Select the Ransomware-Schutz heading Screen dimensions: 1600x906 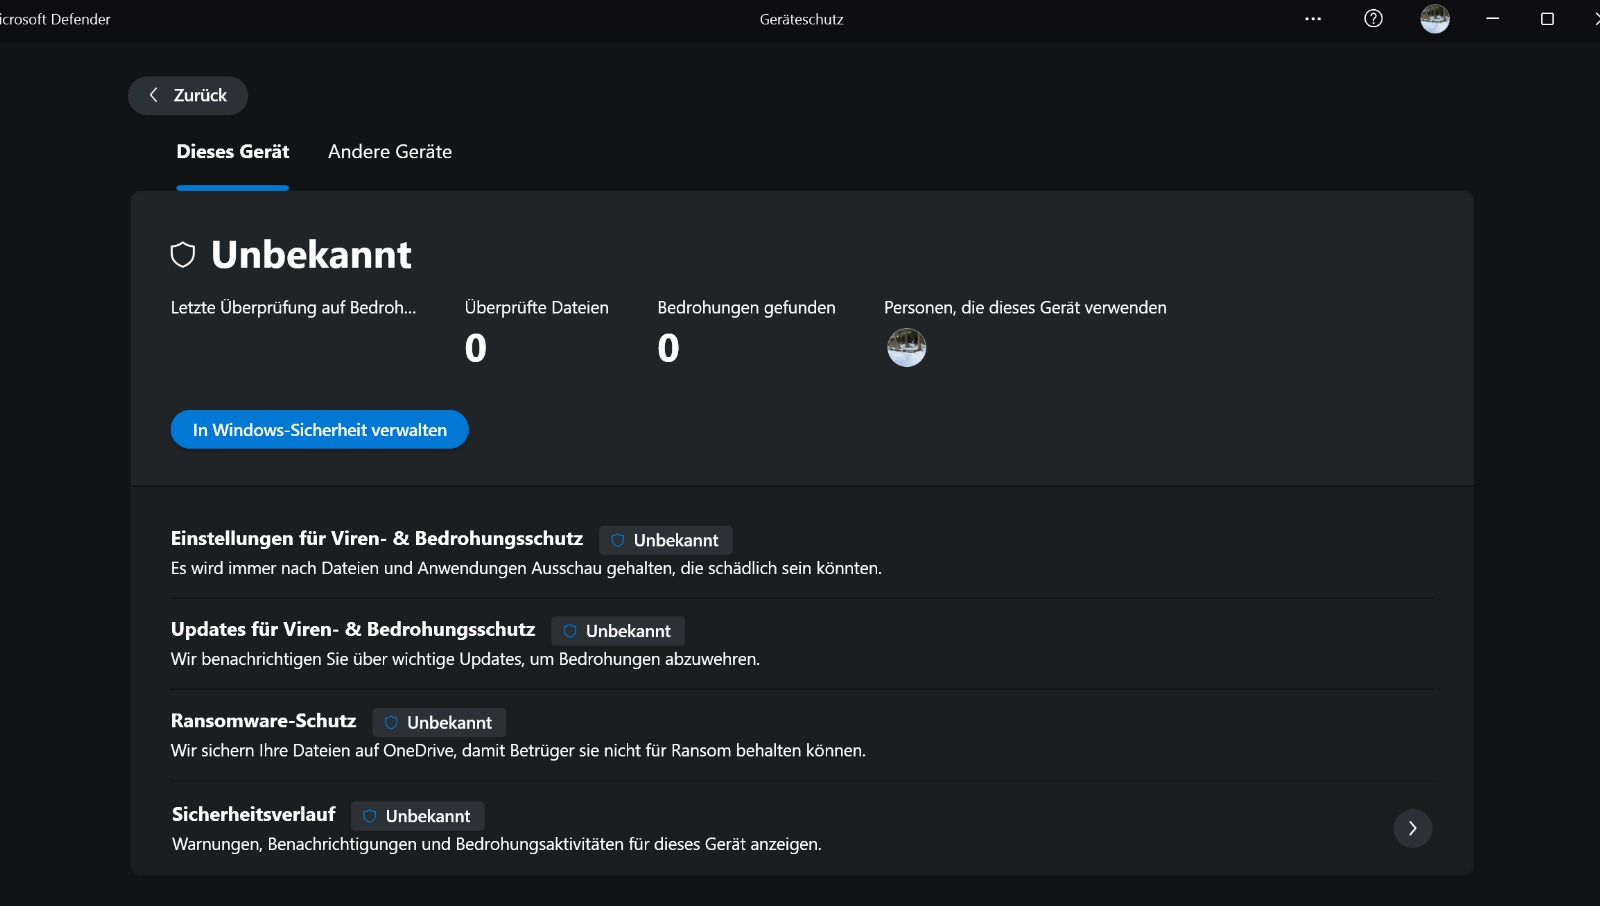point(263,721)
